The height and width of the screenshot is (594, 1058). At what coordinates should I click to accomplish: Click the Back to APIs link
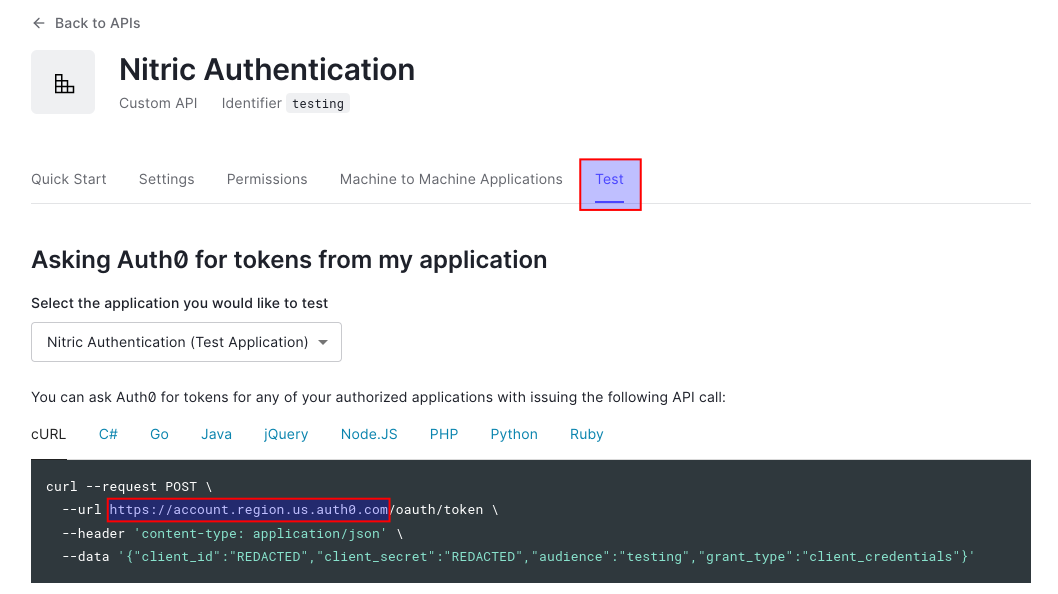pyautogui.click(x=97, y=23)
